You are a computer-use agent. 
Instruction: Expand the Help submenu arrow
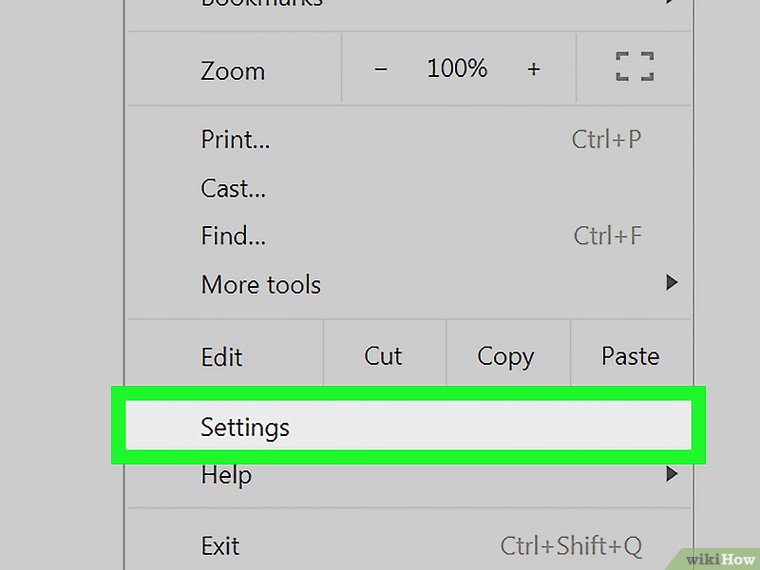coord(672,474)
